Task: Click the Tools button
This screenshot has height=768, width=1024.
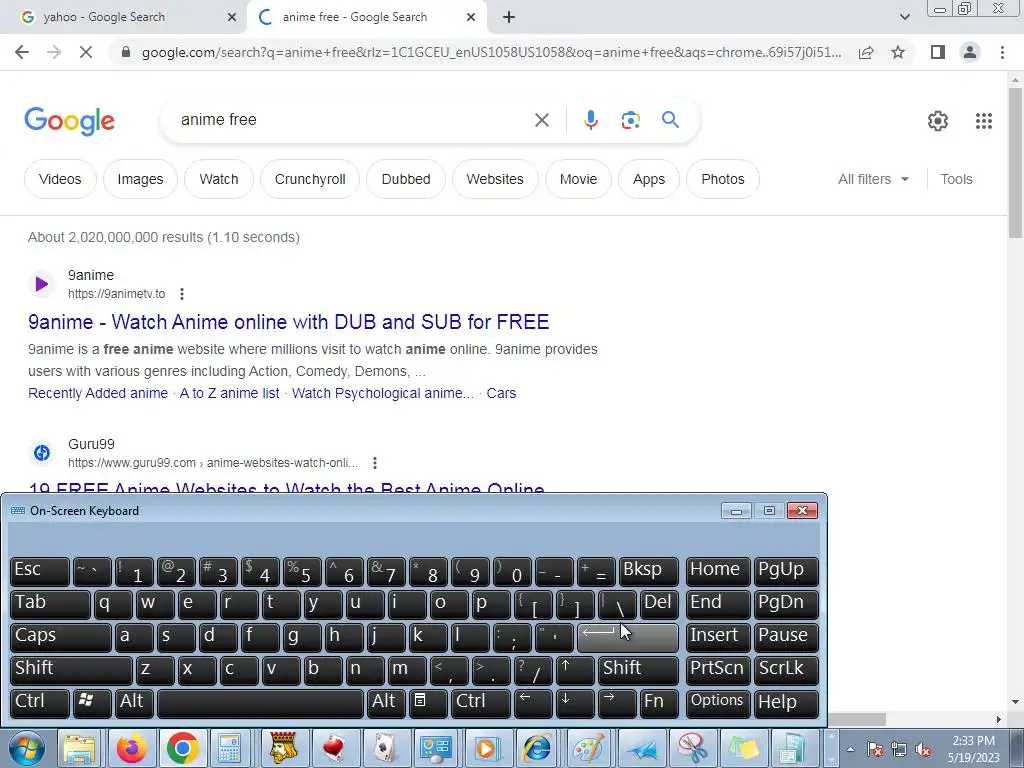Action: point(956,179)
